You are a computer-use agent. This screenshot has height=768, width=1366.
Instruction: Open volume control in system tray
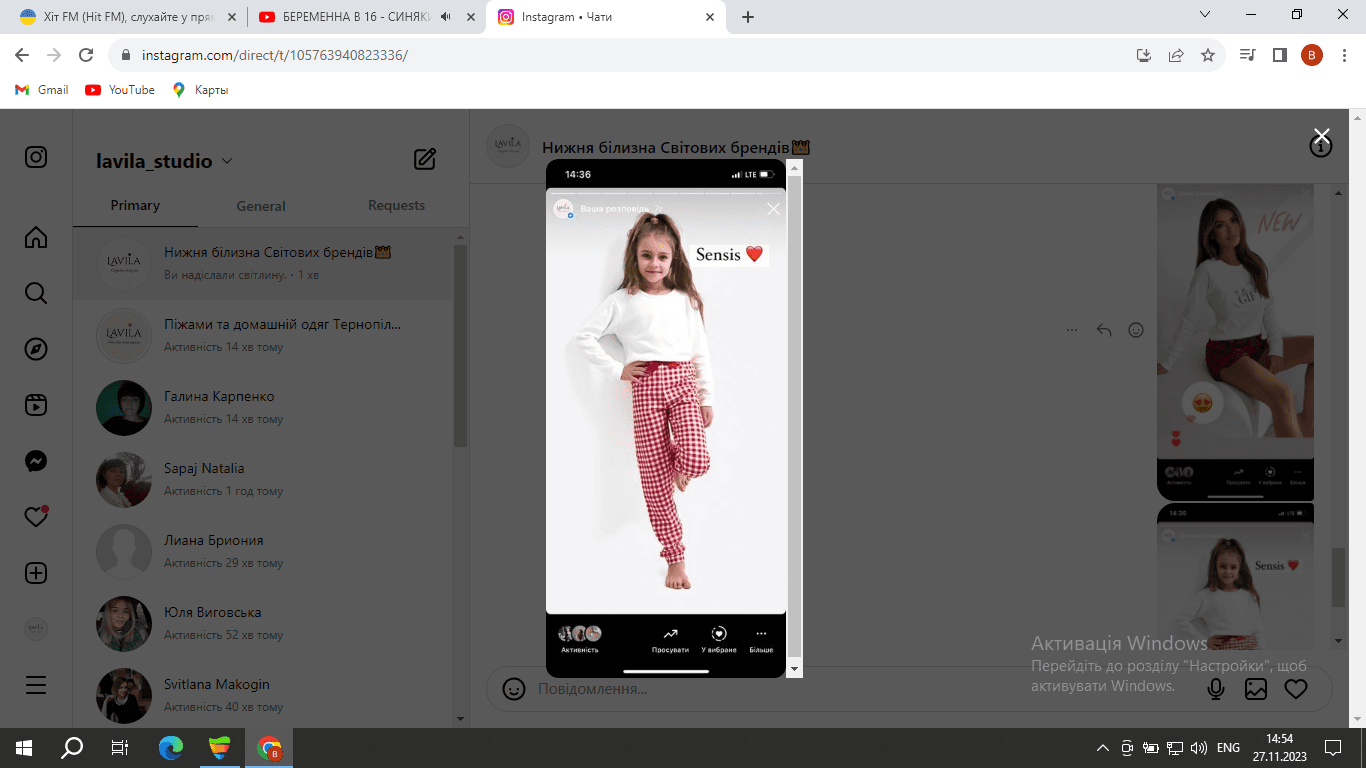(1198, 747)
